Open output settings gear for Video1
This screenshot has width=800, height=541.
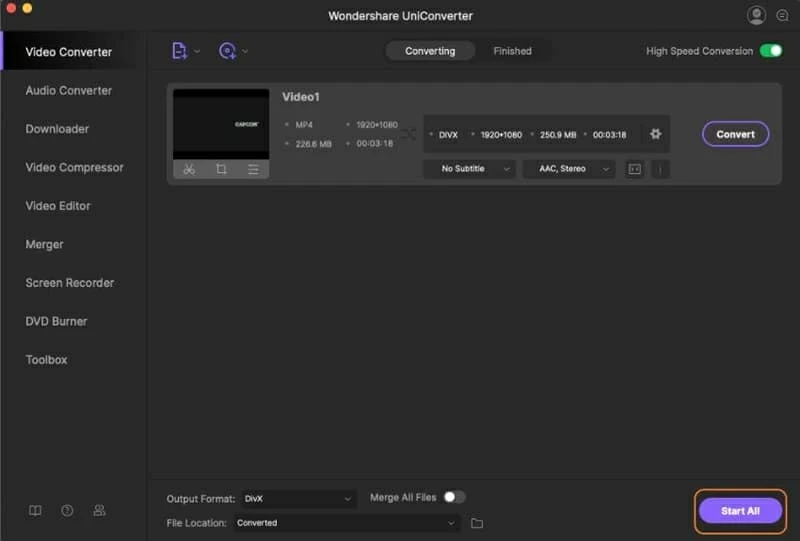pyautogui.click(x=656, y=134)
